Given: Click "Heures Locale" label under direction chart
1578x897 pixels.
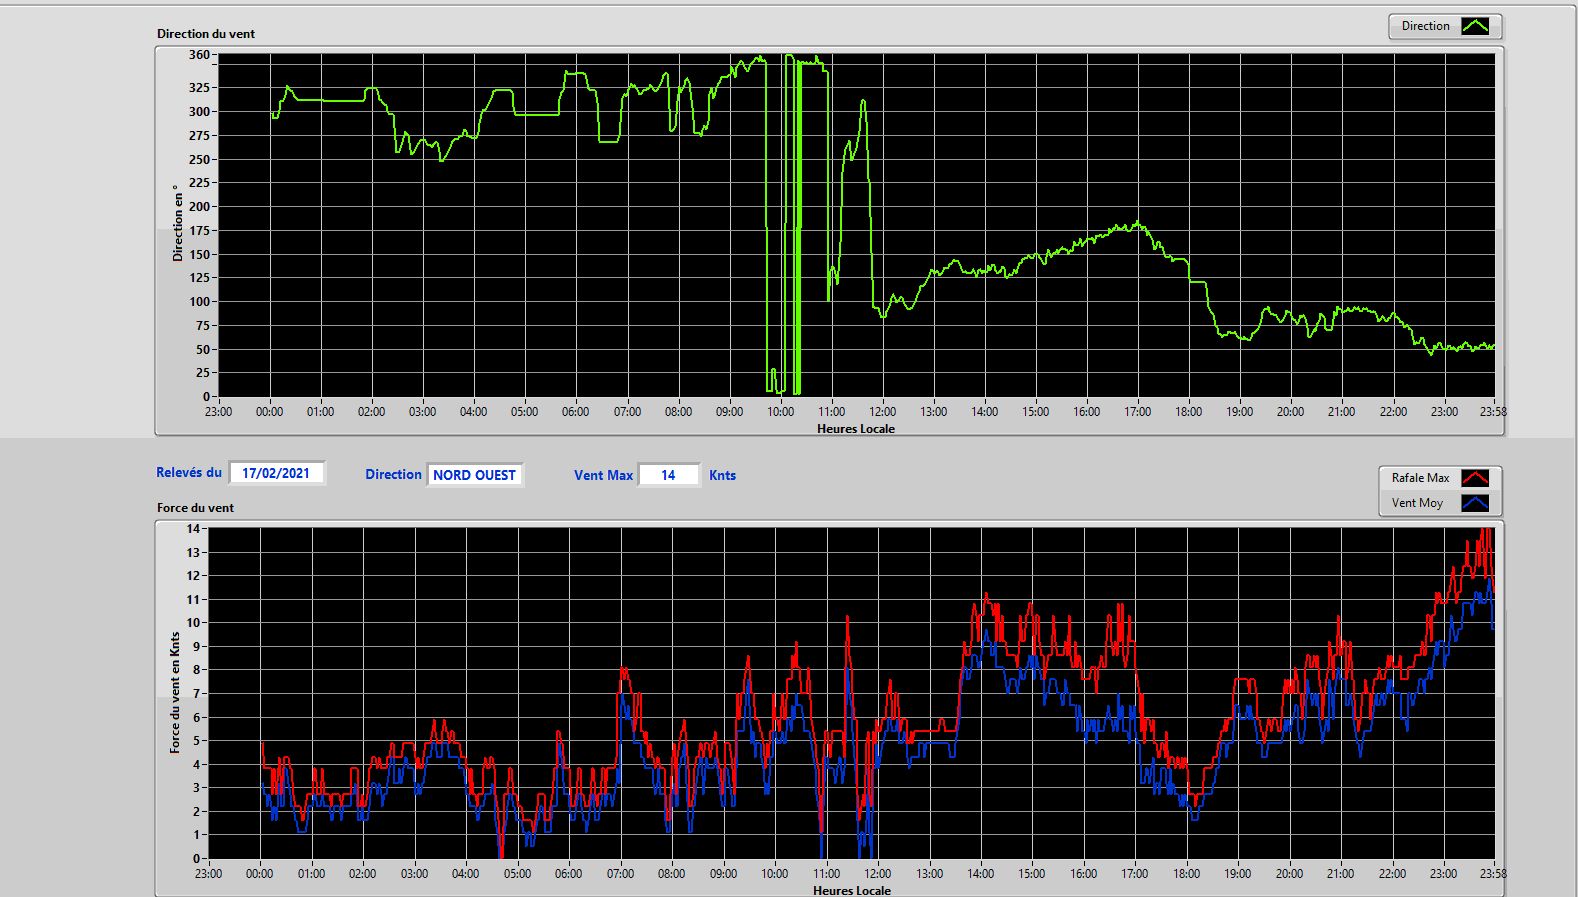Looking at the screenshot, I should point(856,429).
